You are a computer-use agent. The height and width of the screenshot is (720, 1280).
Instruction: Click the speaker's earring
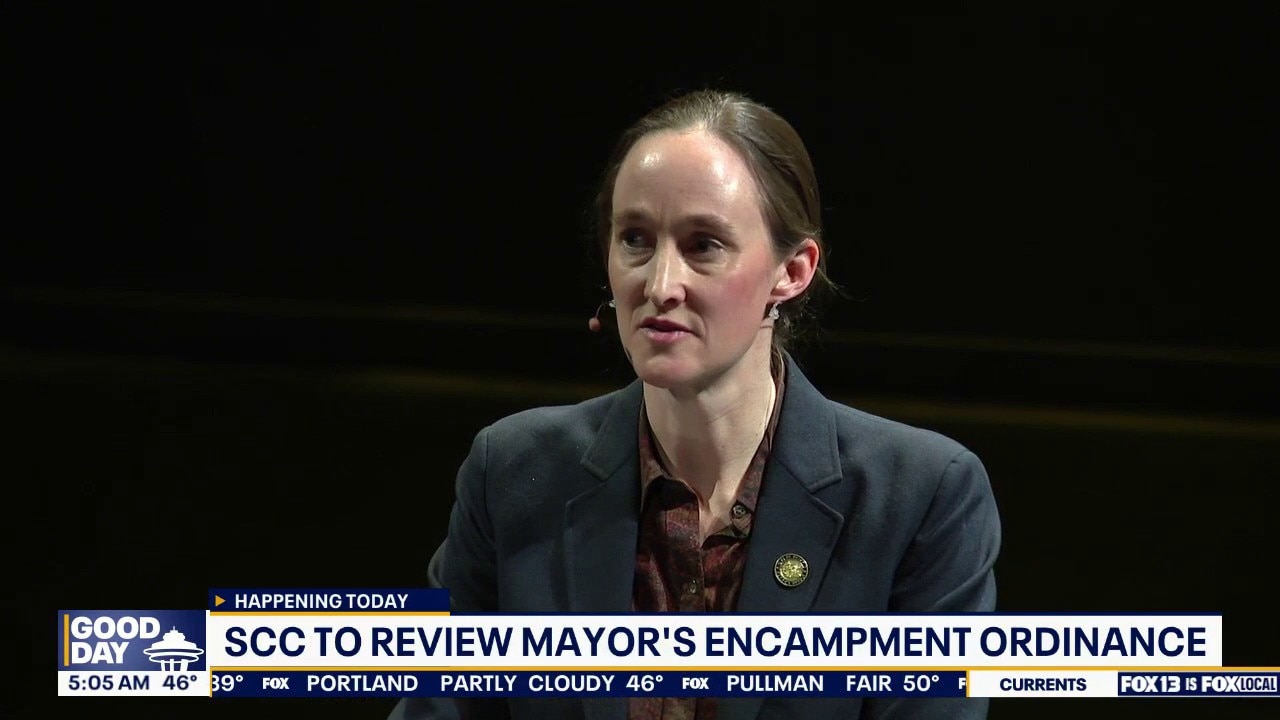773,311
